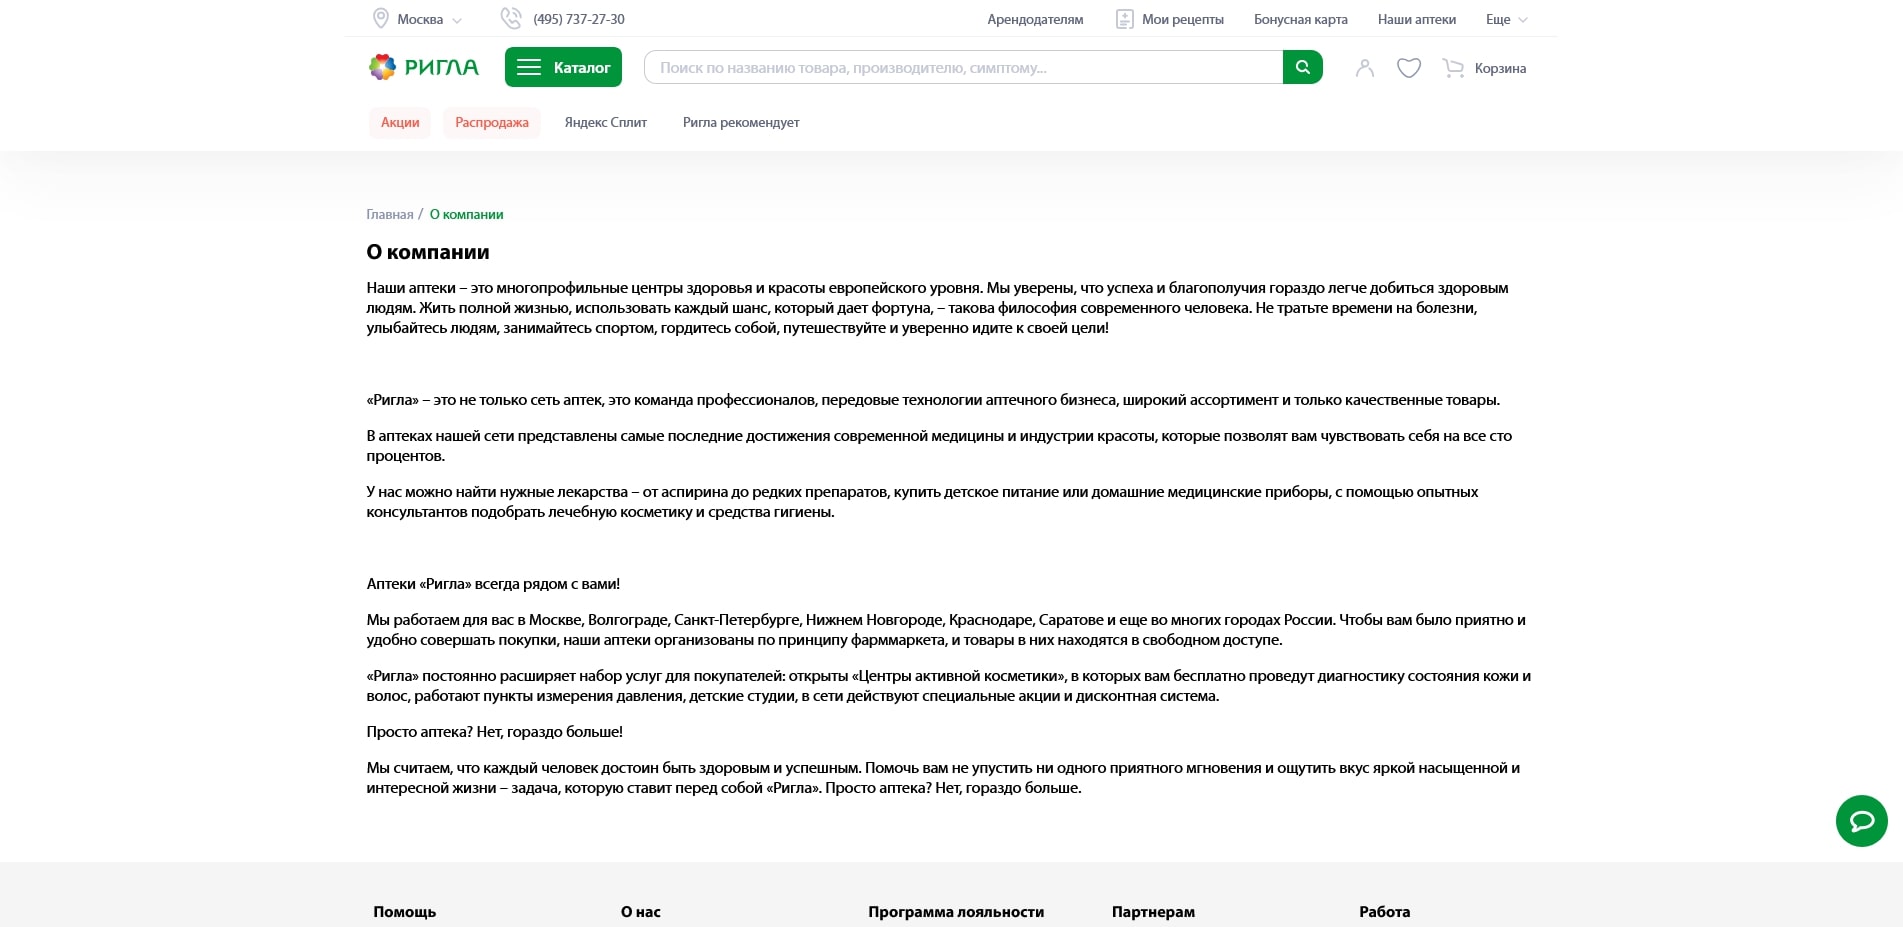Click the Rigla logo
This screenshot has width=1903, height=927.
[424, 67]
